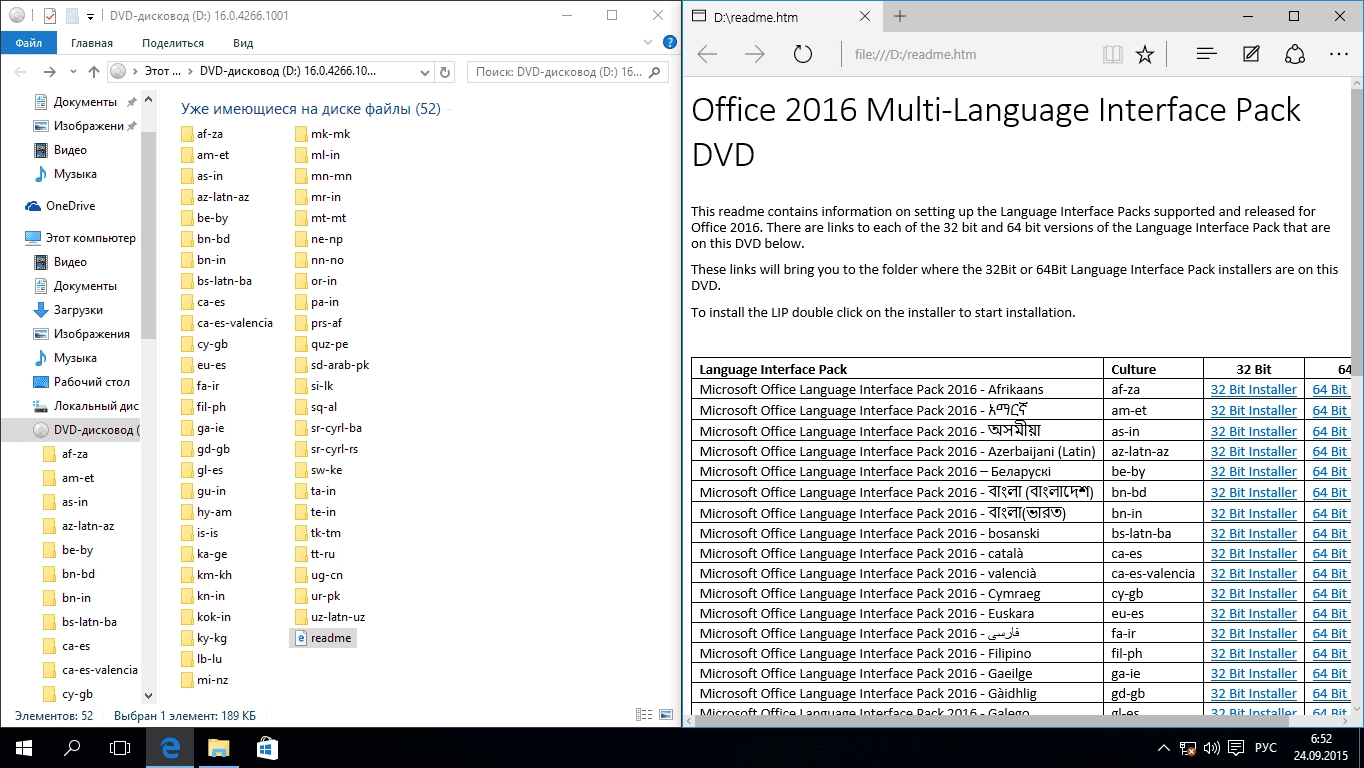Add page to favorites with star icon

pos(1145,54)
